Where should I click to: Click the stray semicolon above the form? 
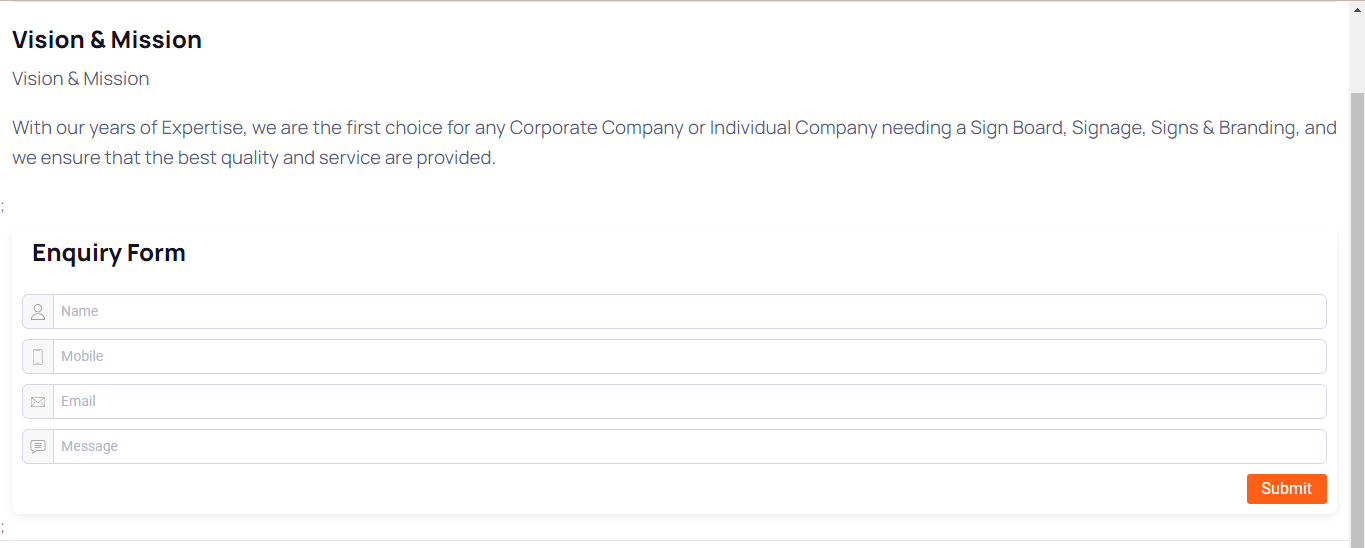pos(3,207)
